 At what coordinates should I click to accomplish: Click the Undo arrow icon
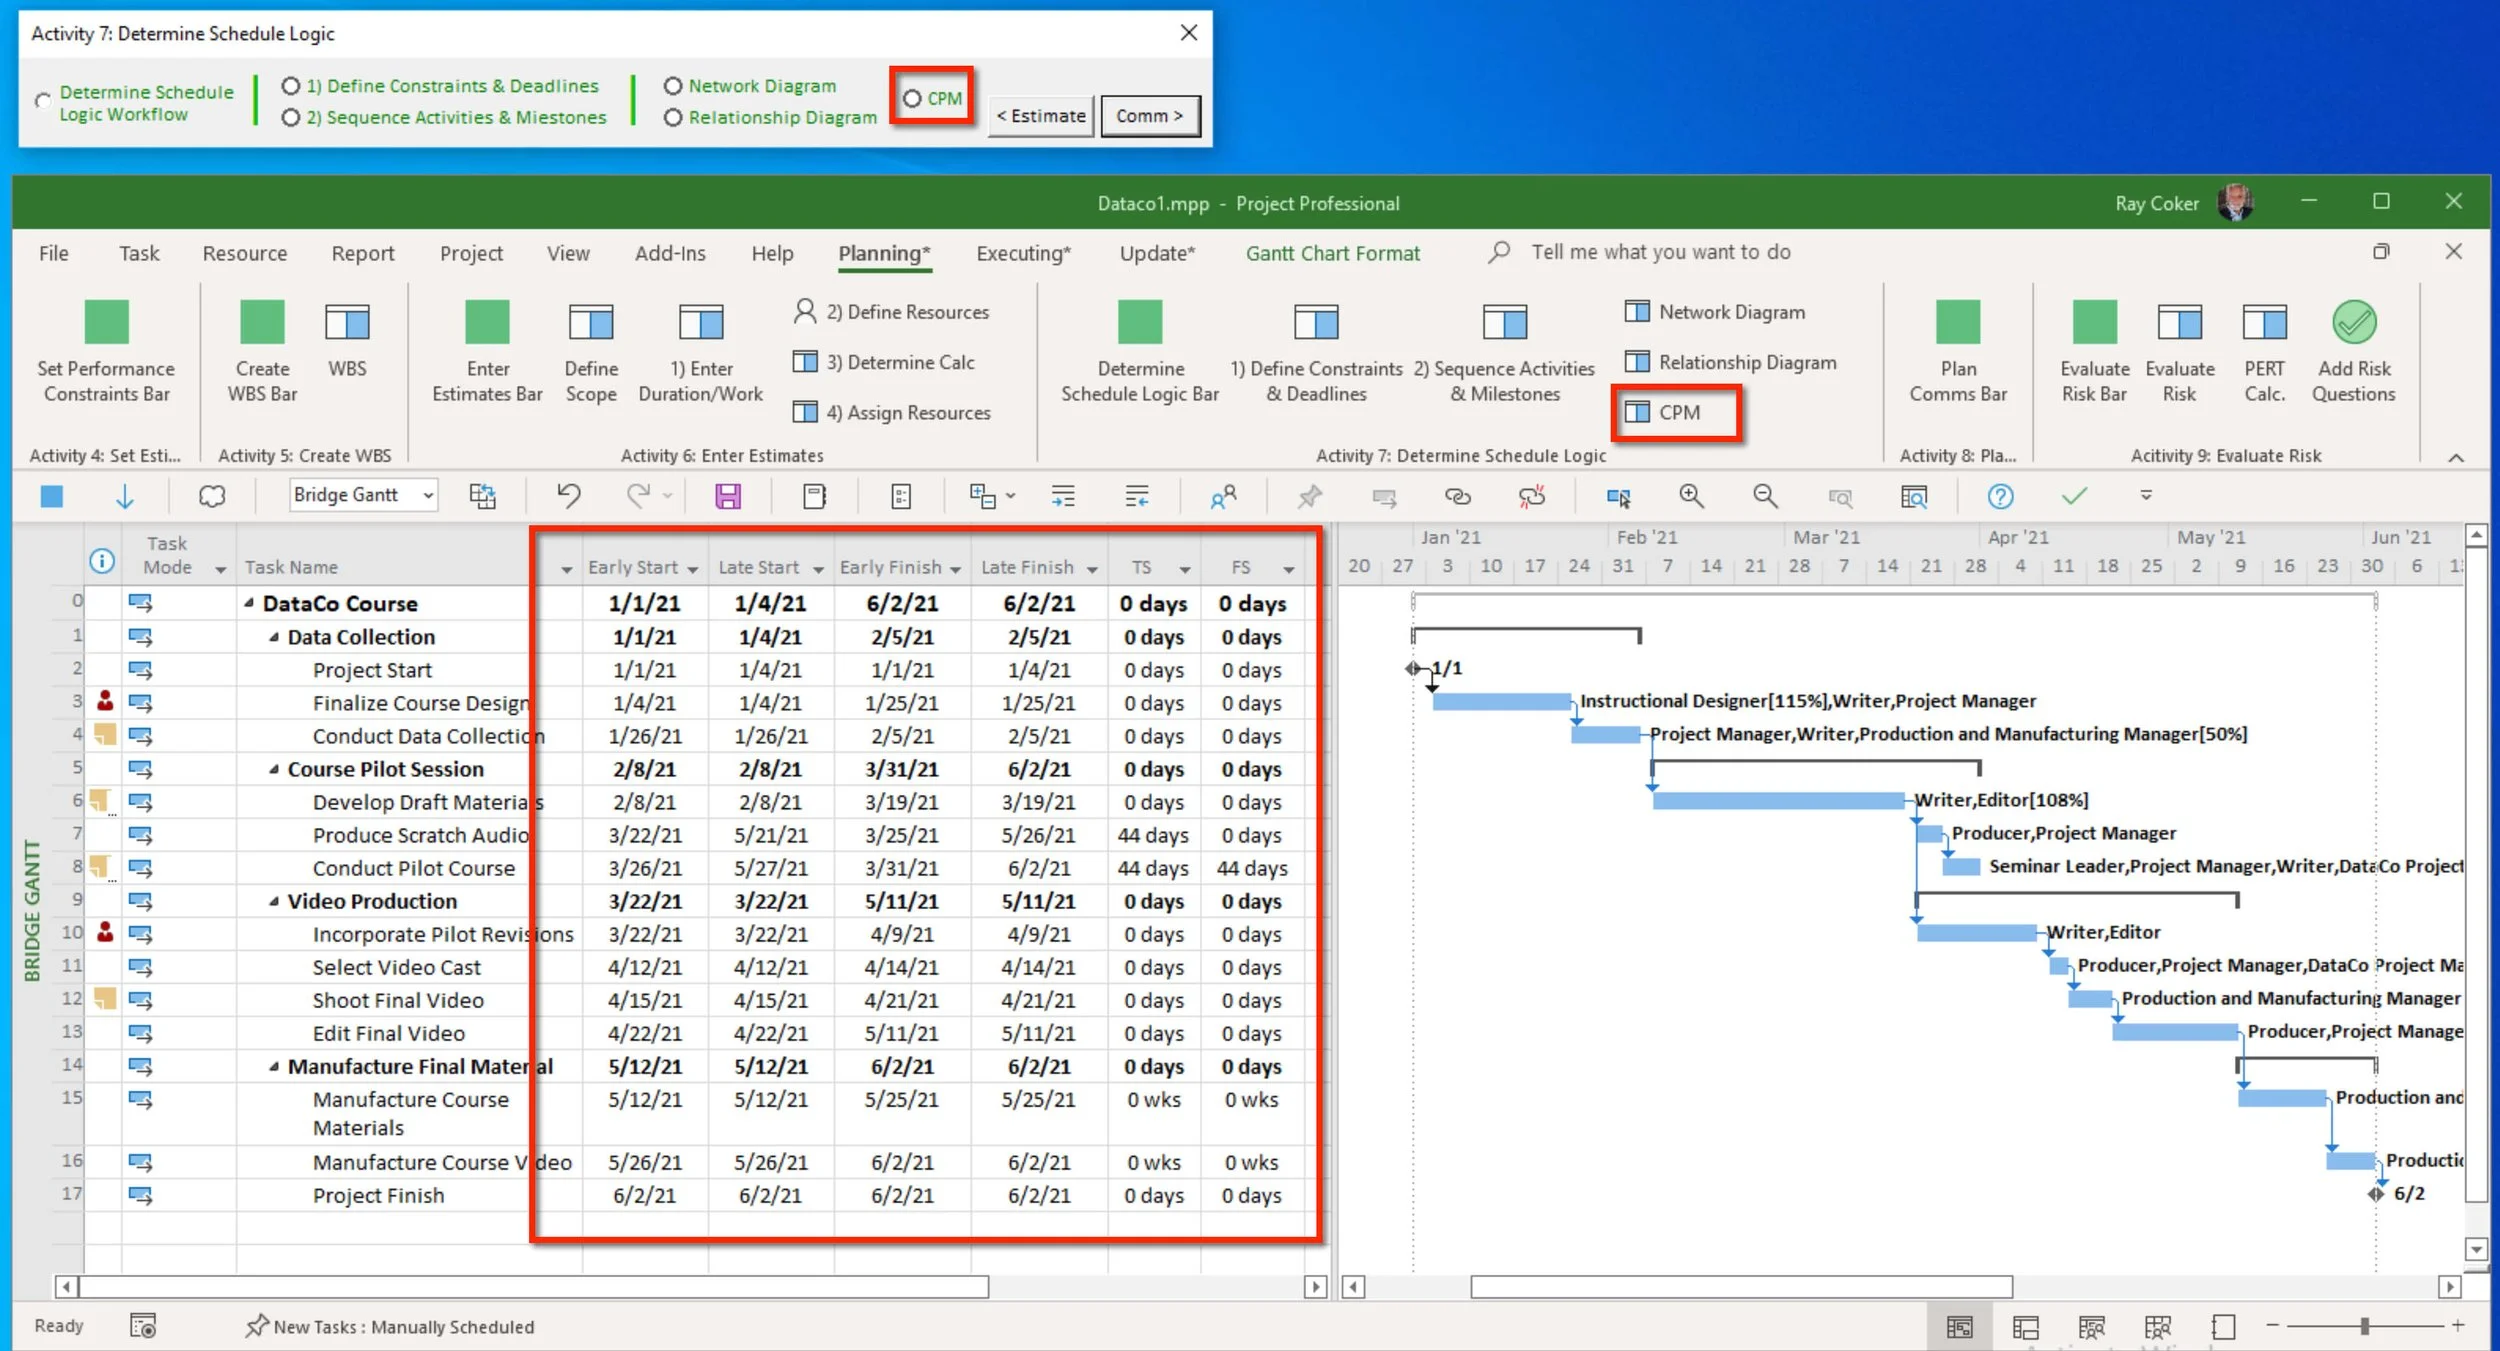568,495
